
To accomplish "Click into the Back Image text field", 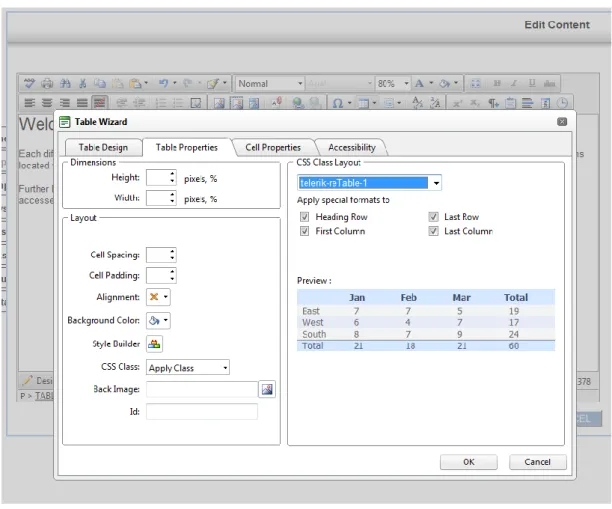I will click(202, 389).
